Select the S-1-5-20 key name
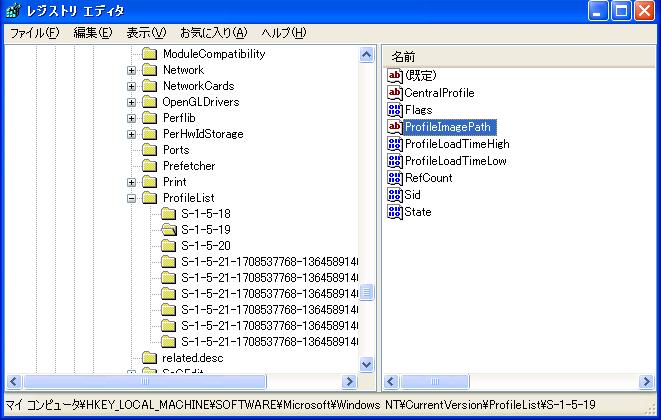 click(x=206, y=246)
